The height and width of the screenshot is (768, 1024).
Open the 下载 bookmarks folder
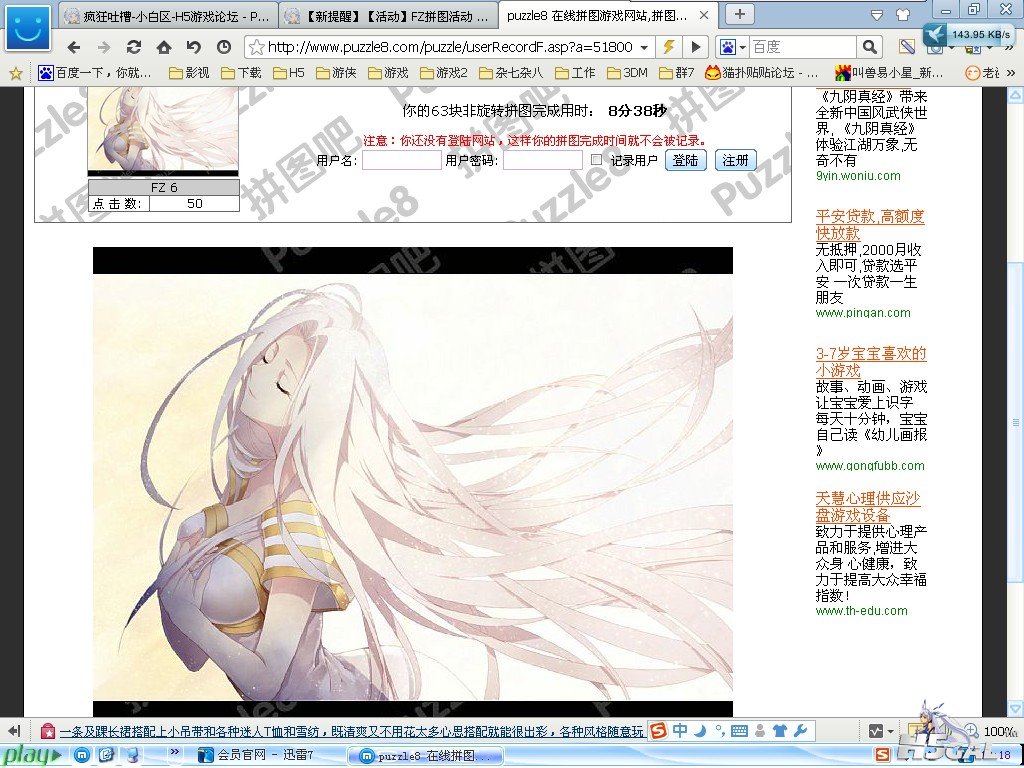click(x=241, y=73)
